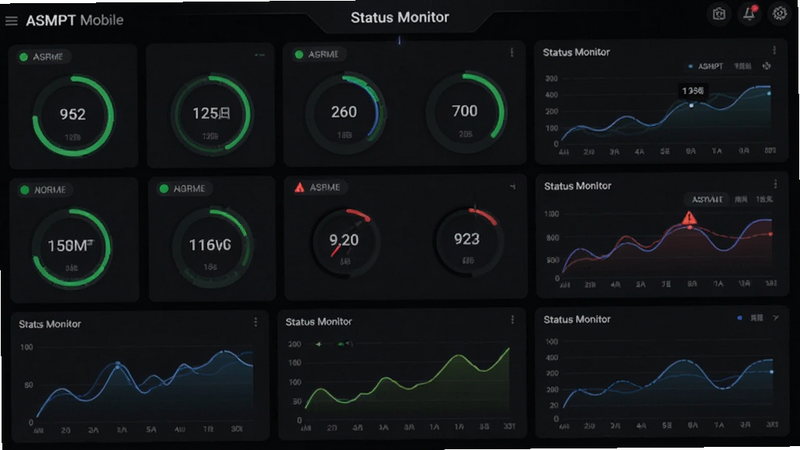Screen dimensions: 800x450
Task: Click the 952 circular gauge
Action: 73,116
